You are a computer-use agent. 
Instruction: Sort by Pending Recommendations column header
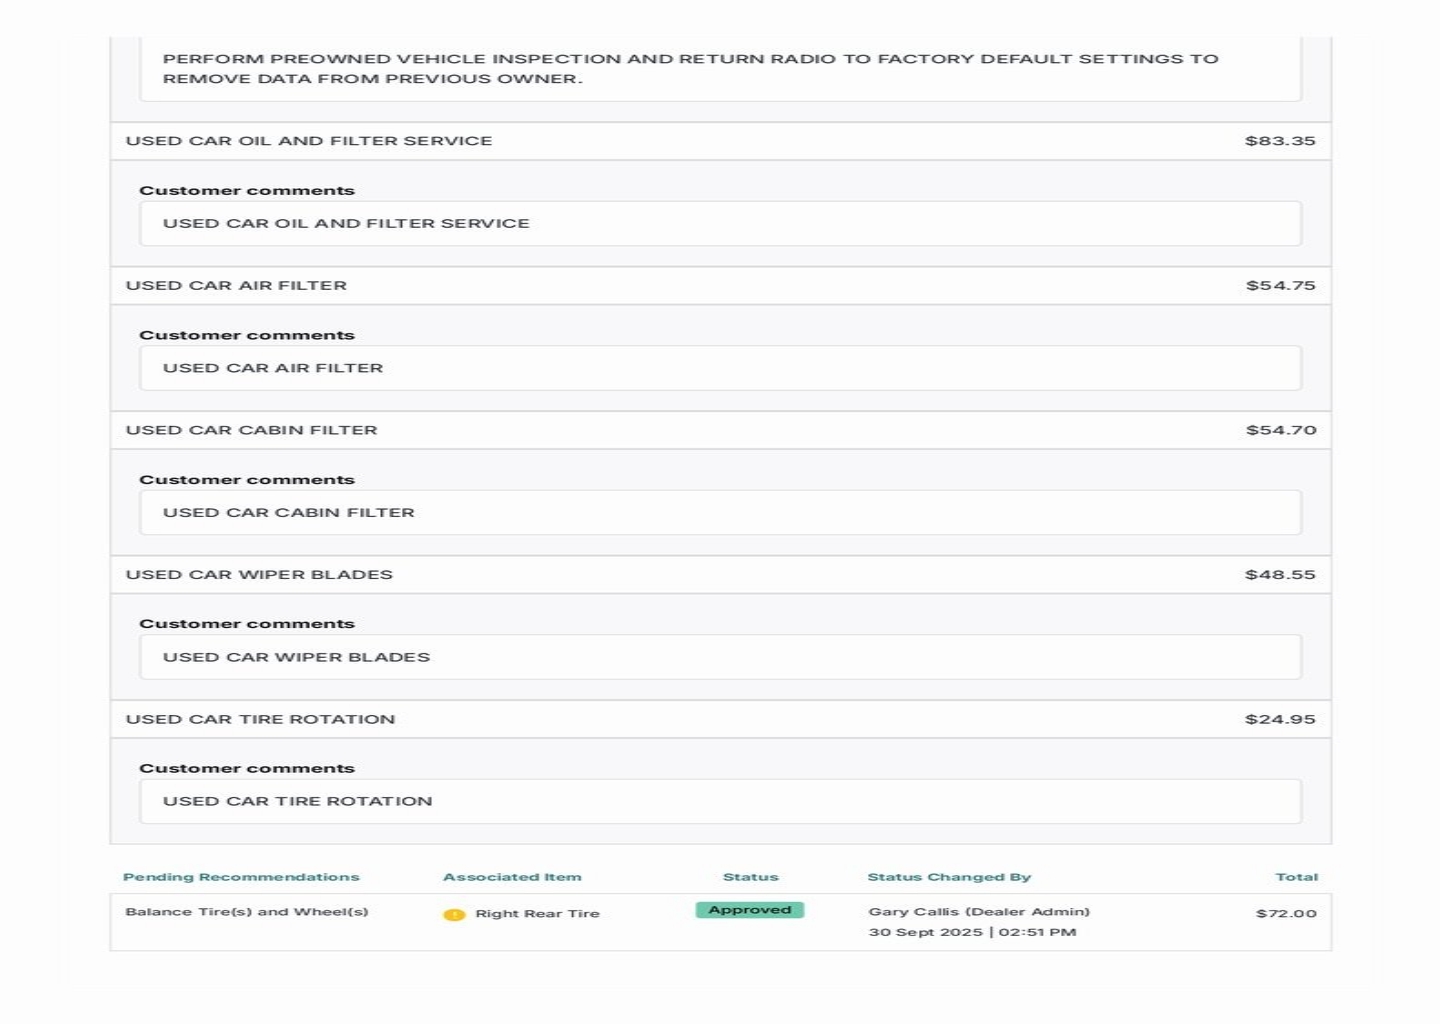point(241,877)
